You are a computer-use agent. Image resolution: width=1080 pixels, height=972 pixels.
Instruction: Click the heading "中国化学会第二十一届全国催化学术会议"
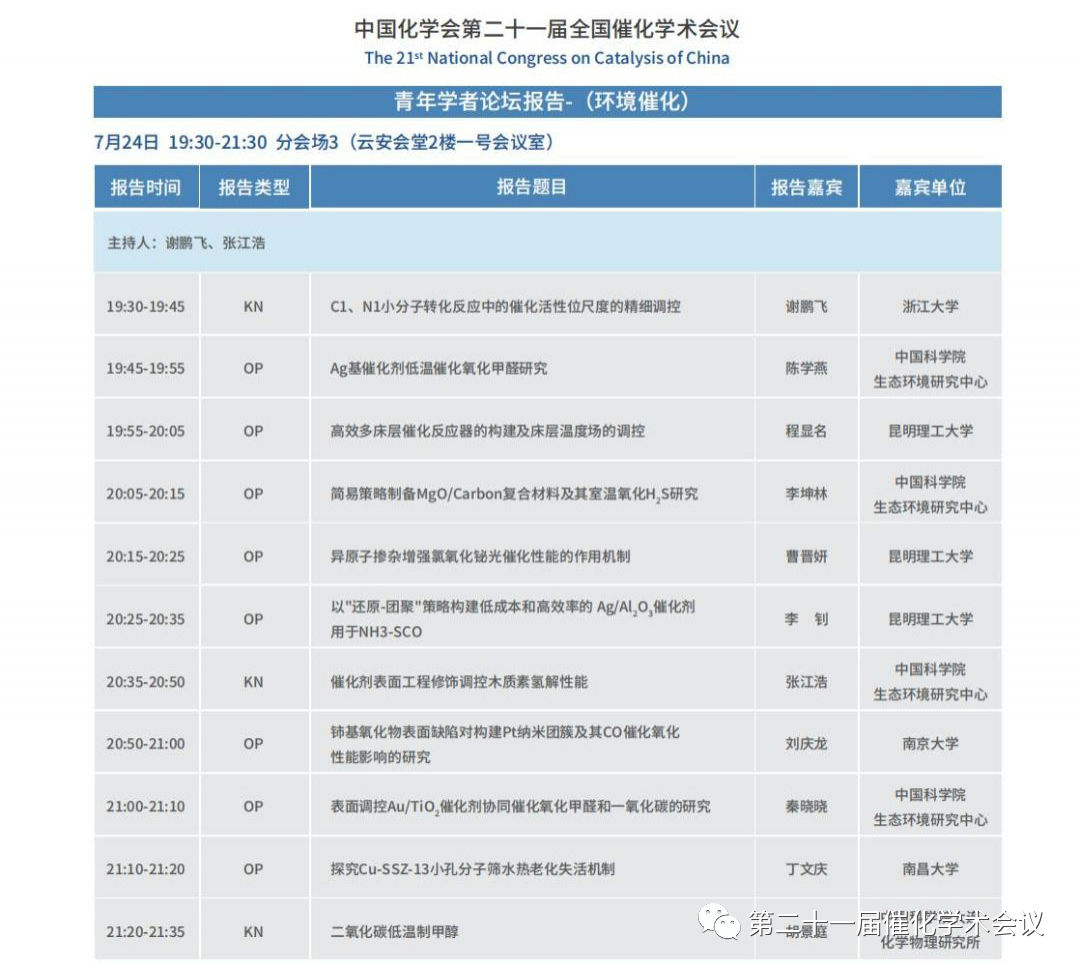point(547,29)
